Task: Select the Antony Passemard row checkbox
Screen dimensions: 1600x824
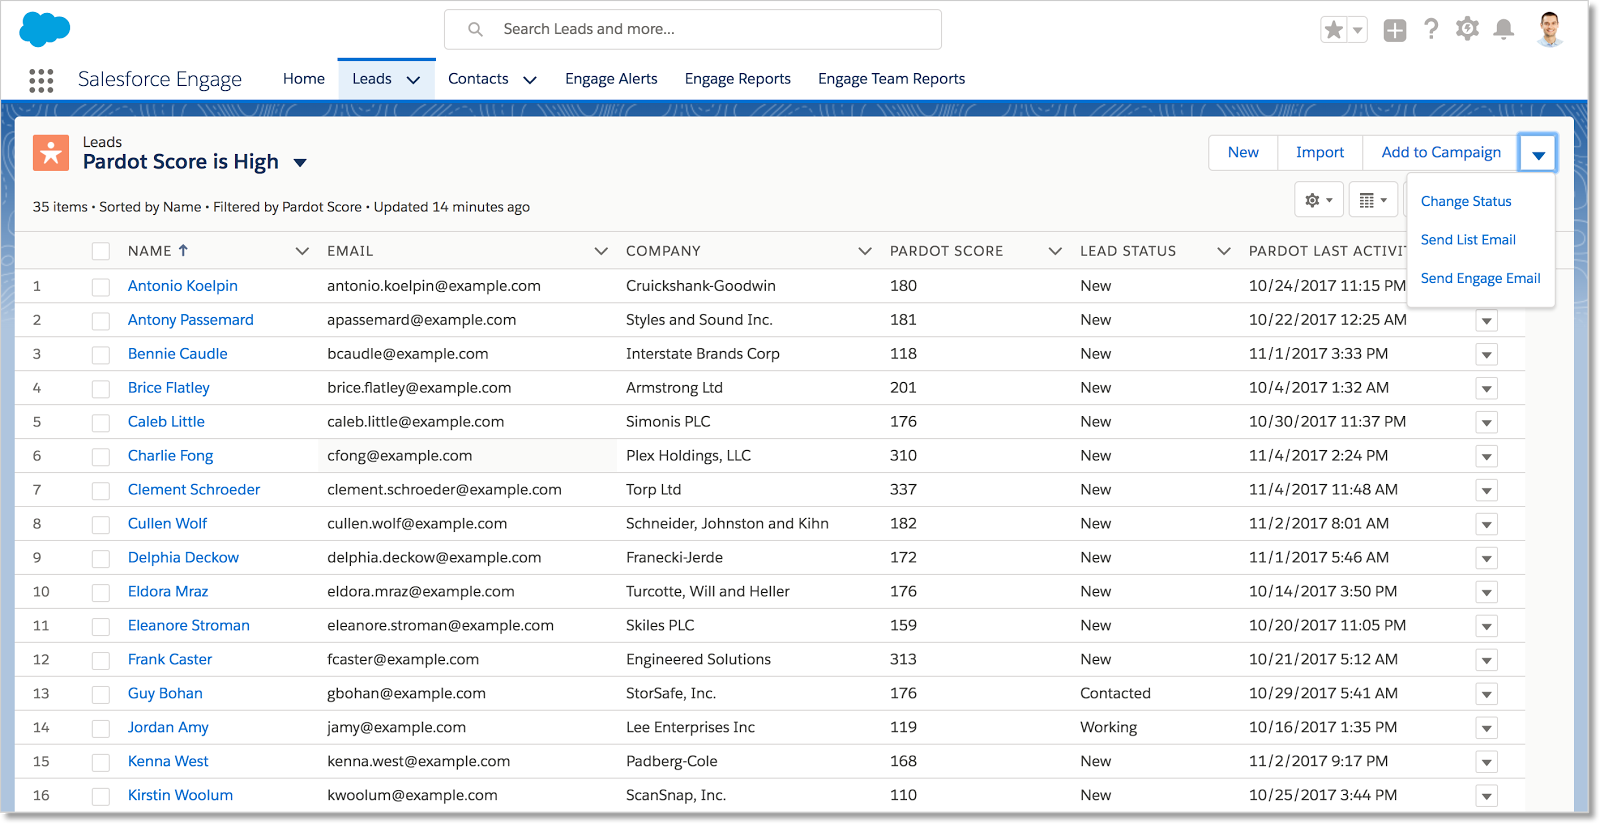Action: tap(101, 321)
